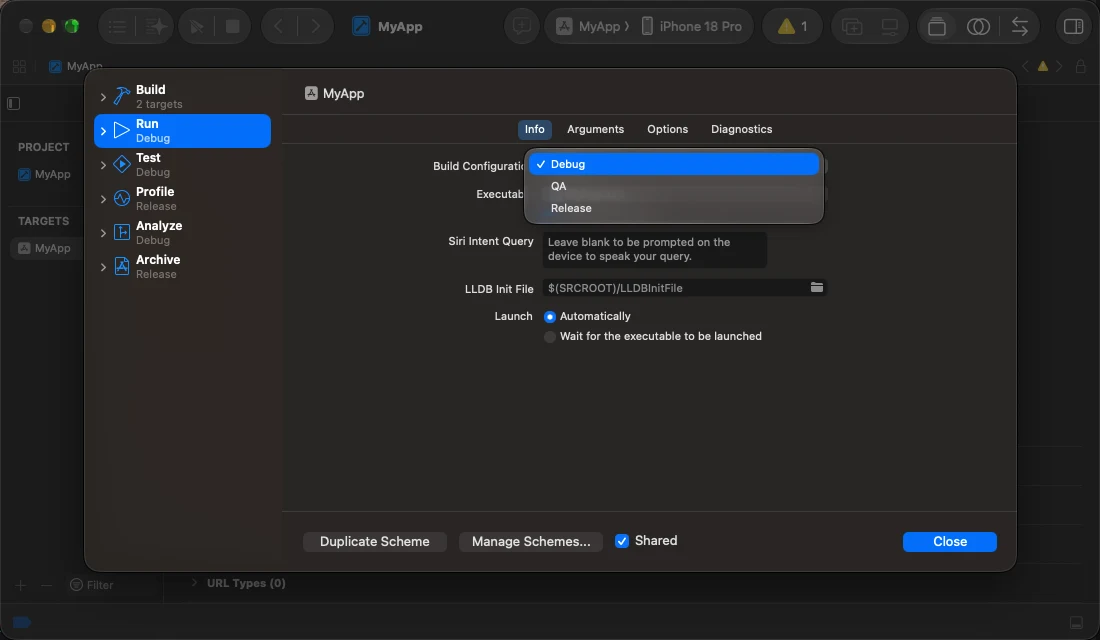The height and width of the screenshot is (640, 1100).
Task: Click the MyApp breadcrumb in the jump bar
Action: (75, 67)
